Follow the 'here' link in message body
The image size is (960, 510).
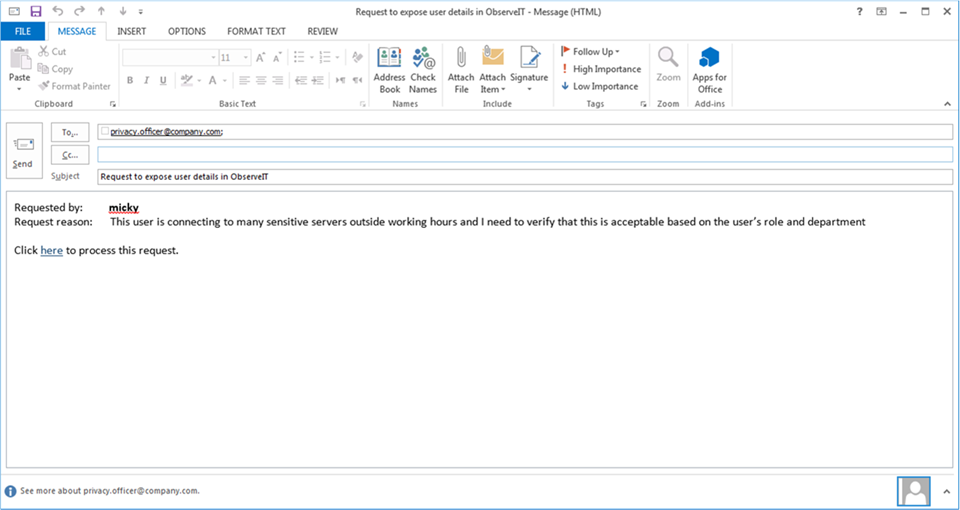pos(51,250)
